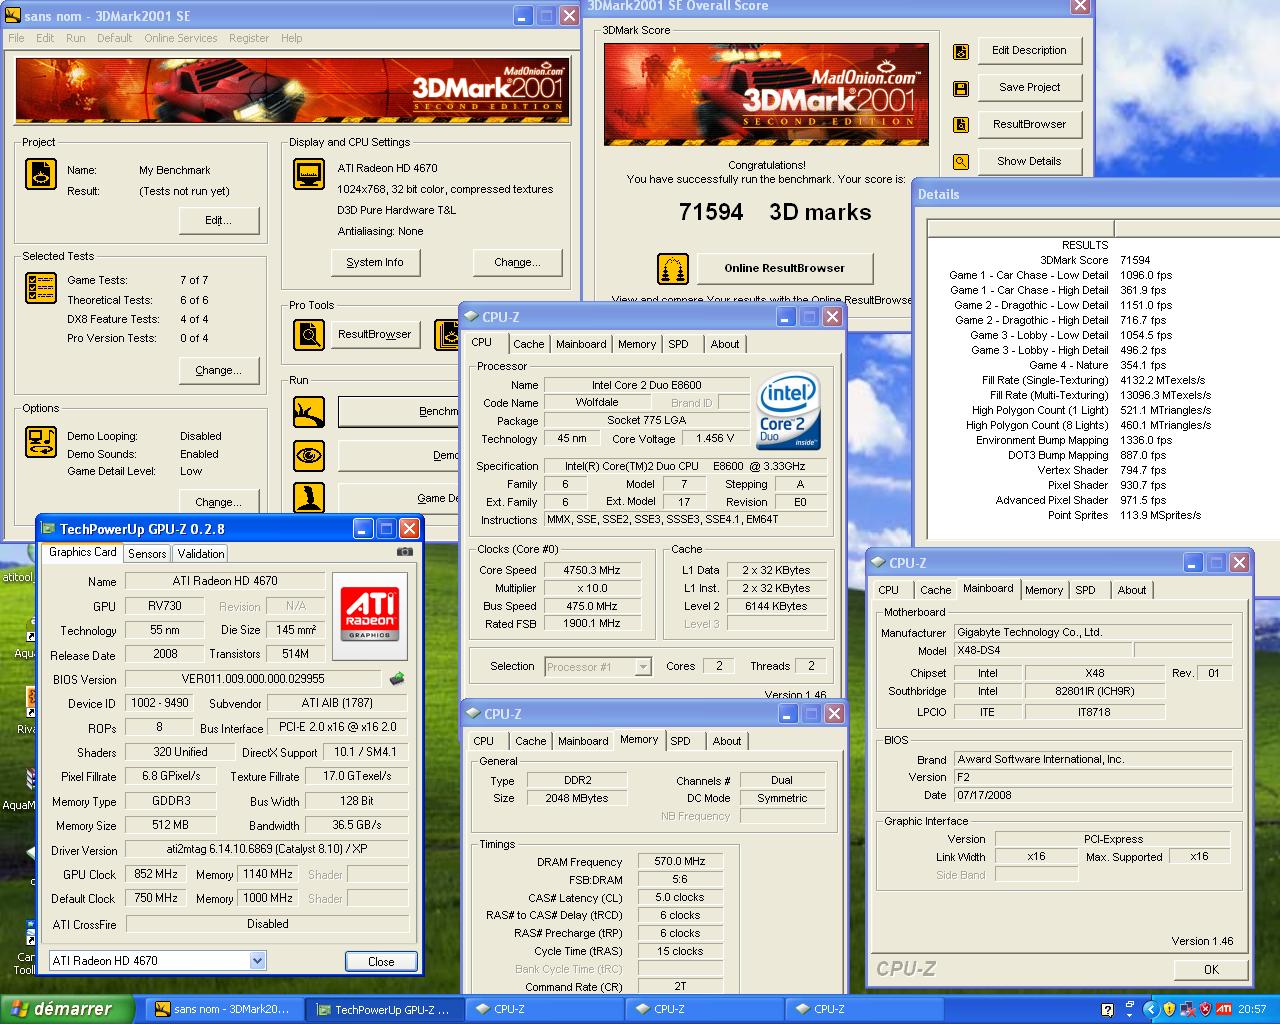Viewport: 1280px width, 1024px height.
Task: Click the Pro Tools ResultBrowser button
Action: (374, 334)
